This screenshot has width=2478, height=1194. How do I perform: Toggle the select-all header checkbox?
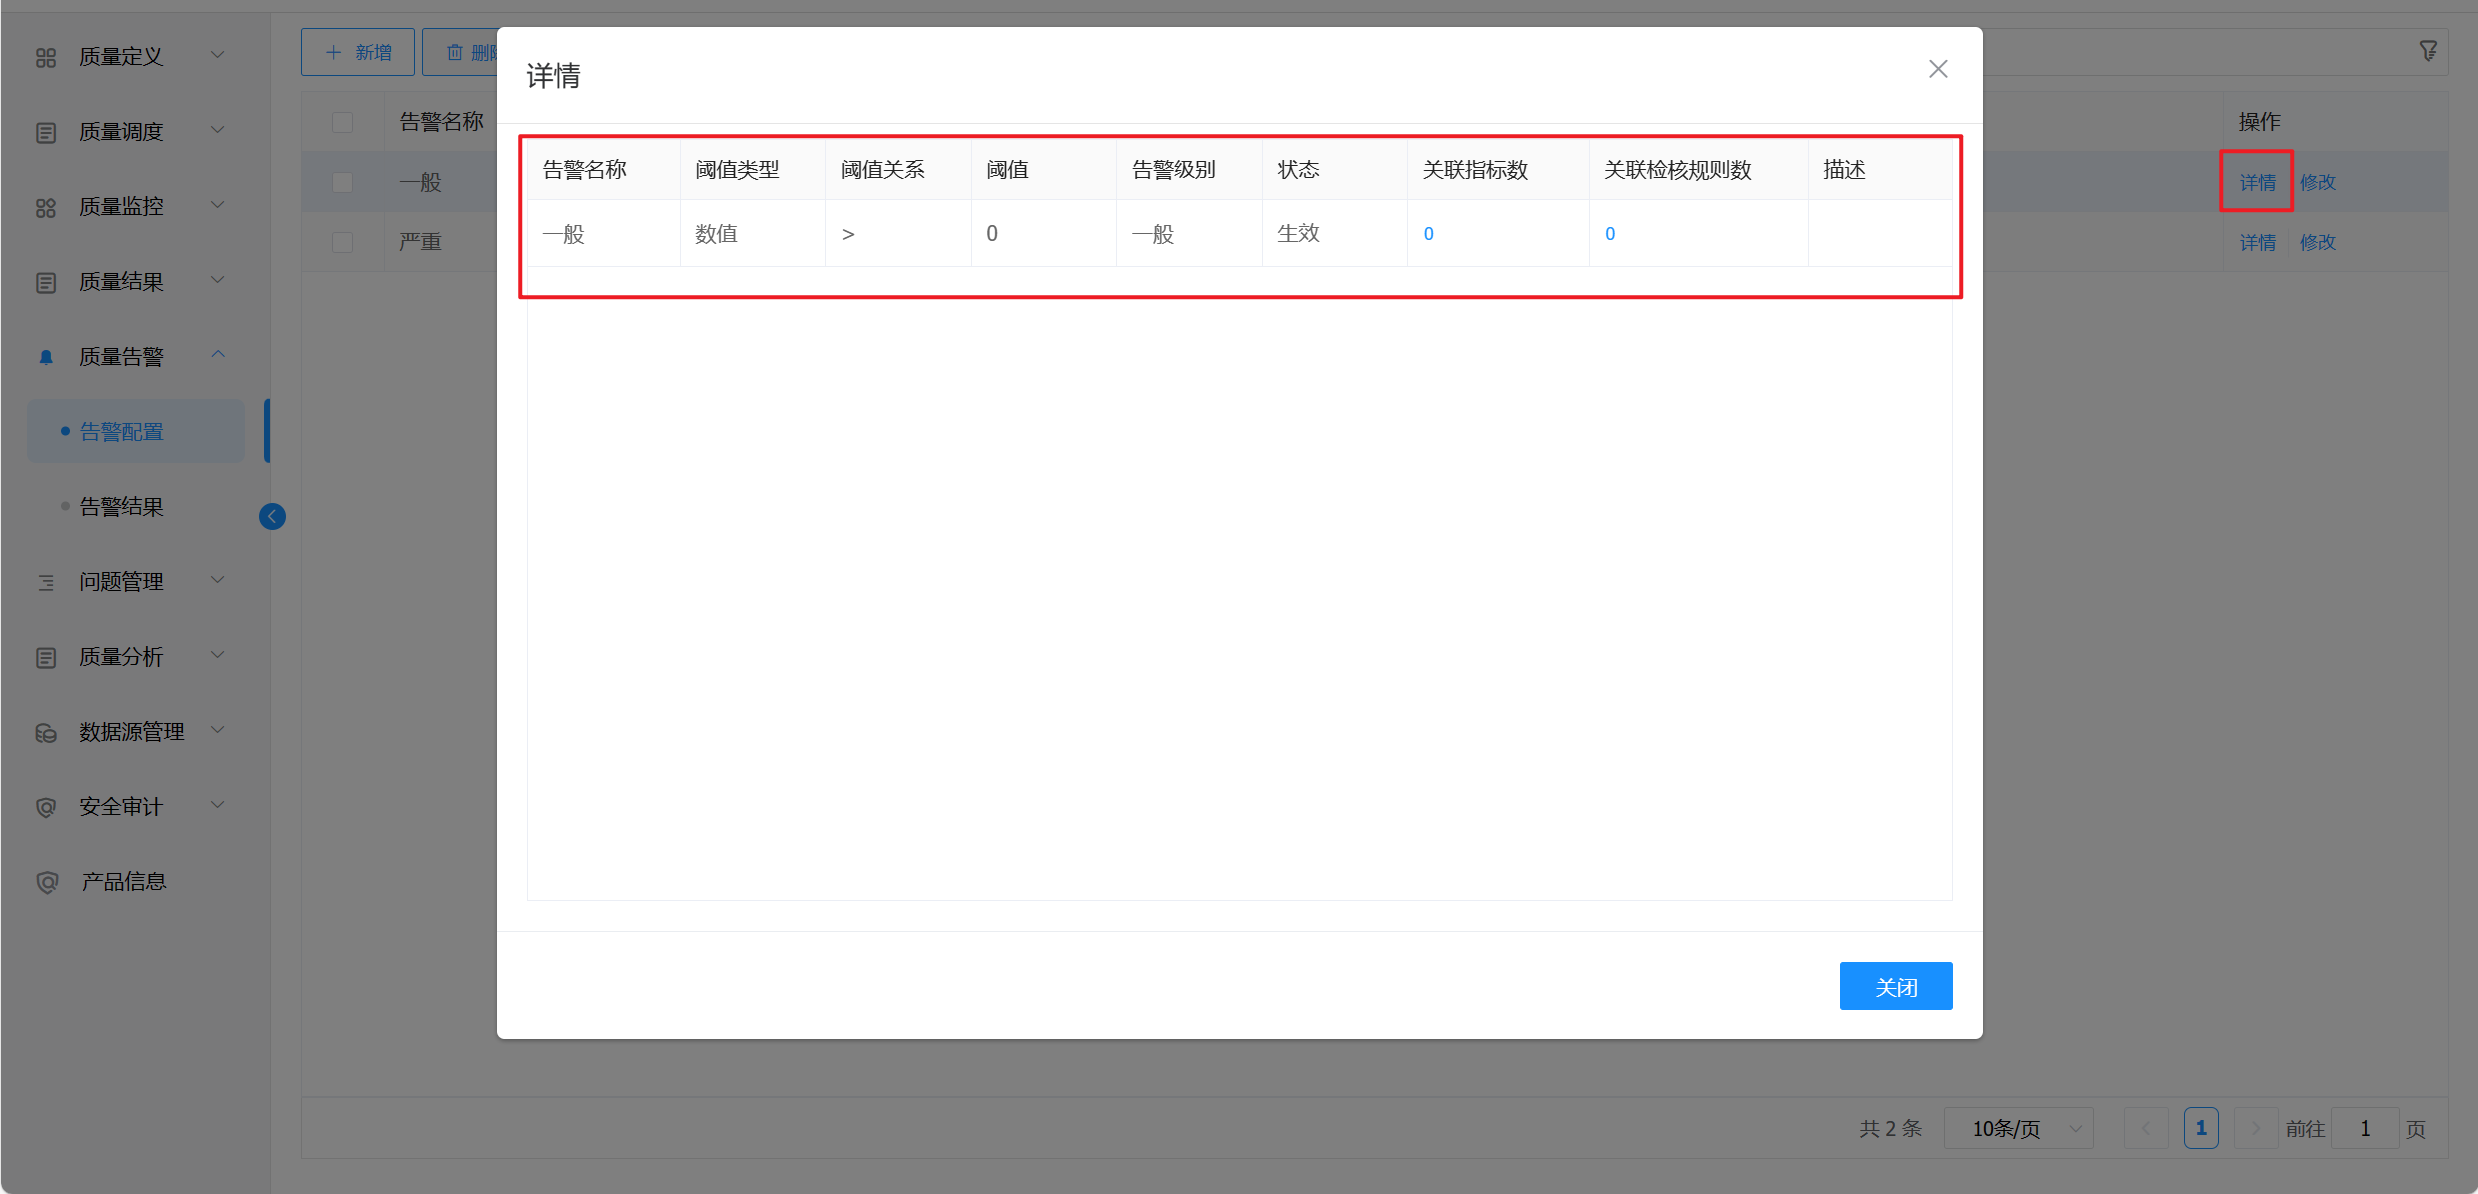[x=343, y=122]
